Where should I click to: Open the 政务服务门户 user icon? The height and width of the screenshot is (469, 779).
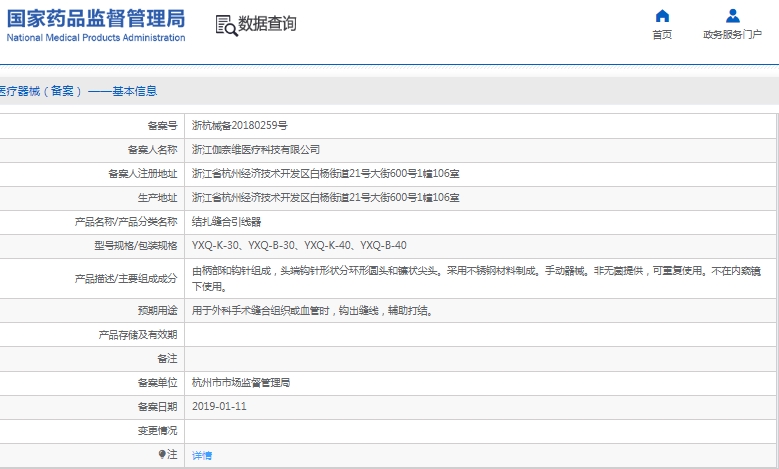[733, 16]
